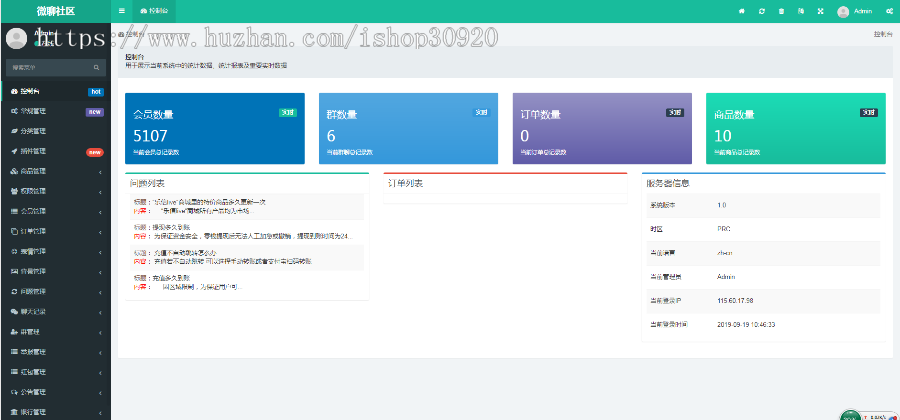The image size is (900, 420).
Task: Click the chevron on the 银行管理 row
Action: [x=100, y=413]
